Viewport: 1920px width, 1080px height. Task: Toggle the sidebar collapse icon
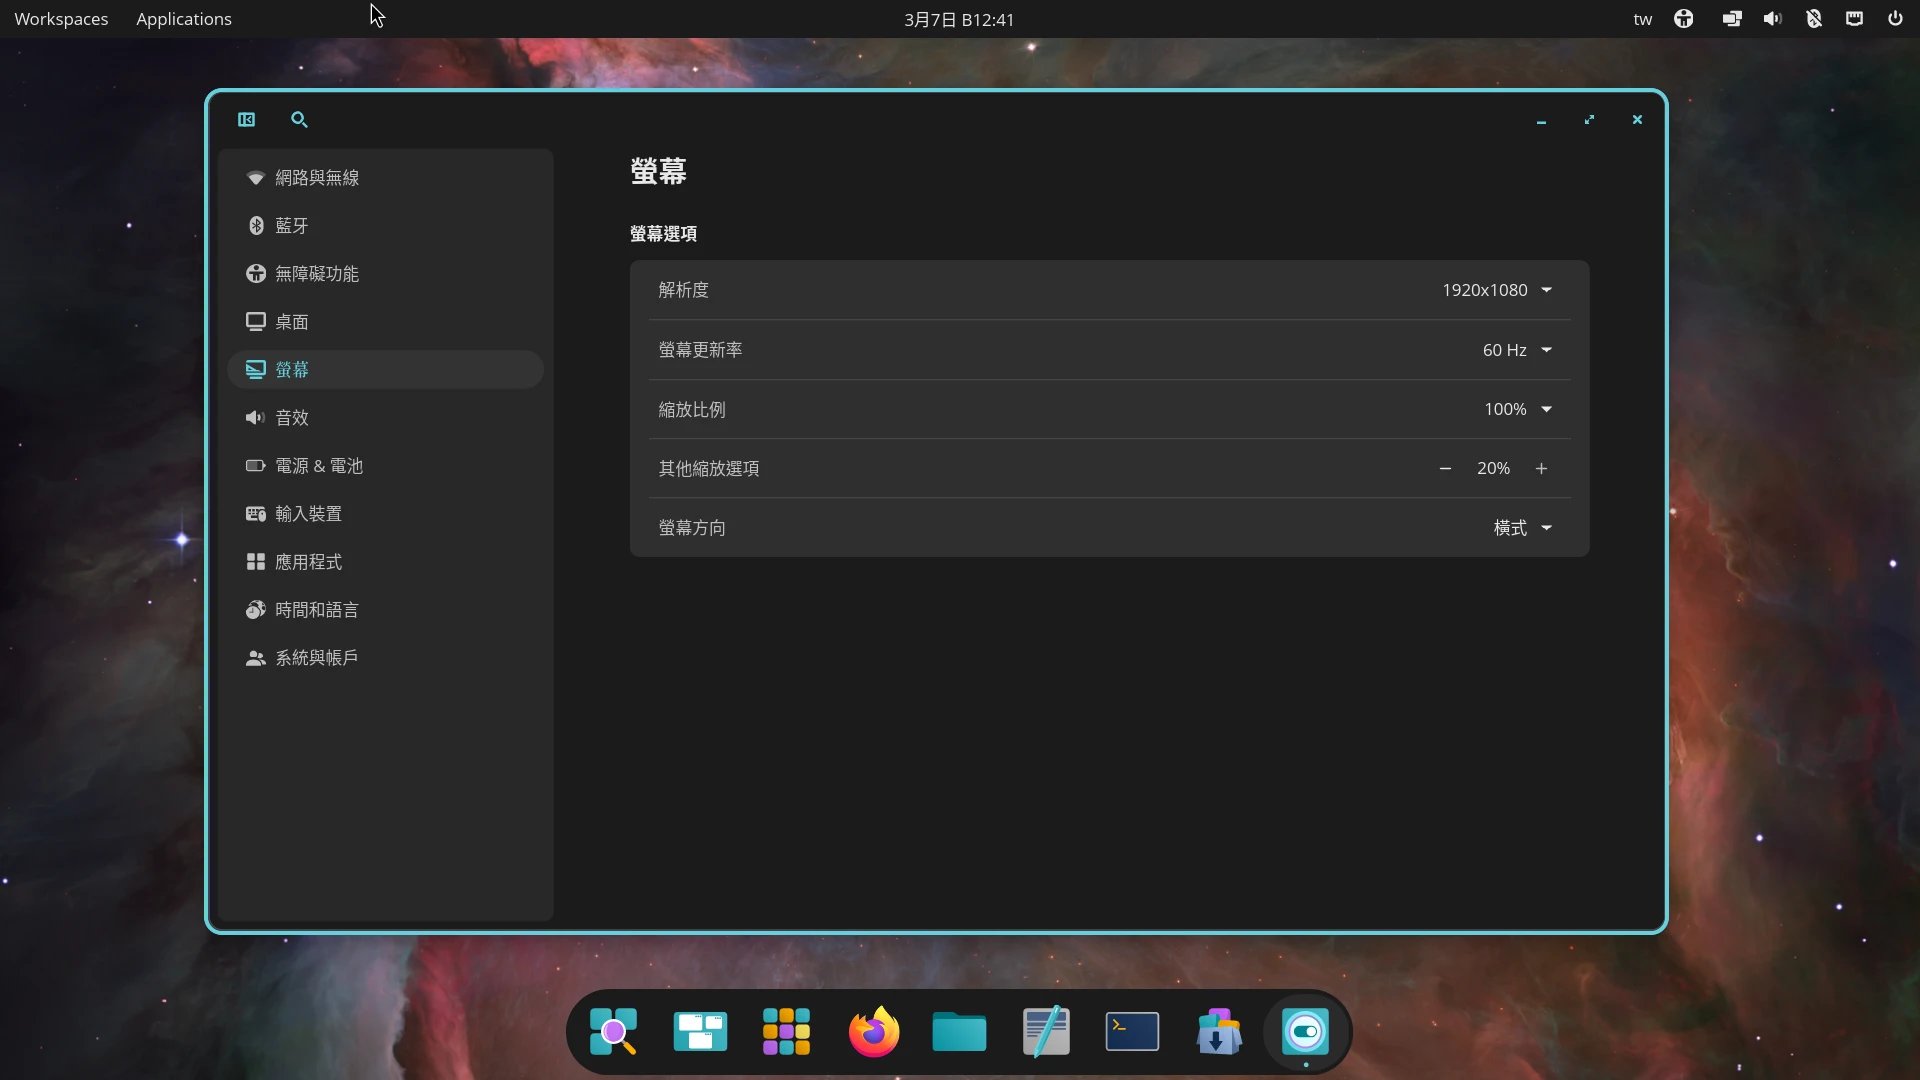coord(246,120)
